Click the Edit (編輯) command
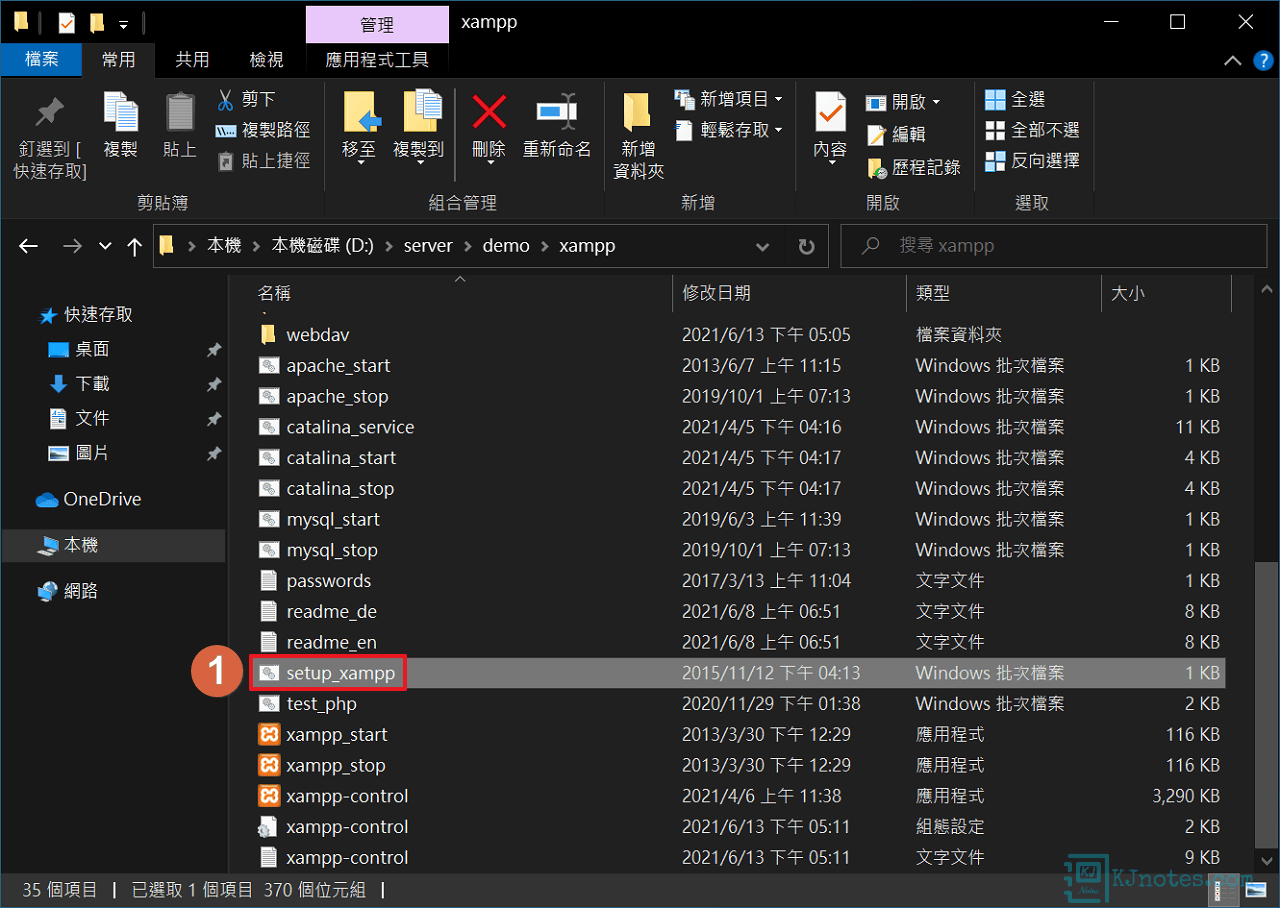Viewport: 1280px width, 908px height. [x=895, y=134]
